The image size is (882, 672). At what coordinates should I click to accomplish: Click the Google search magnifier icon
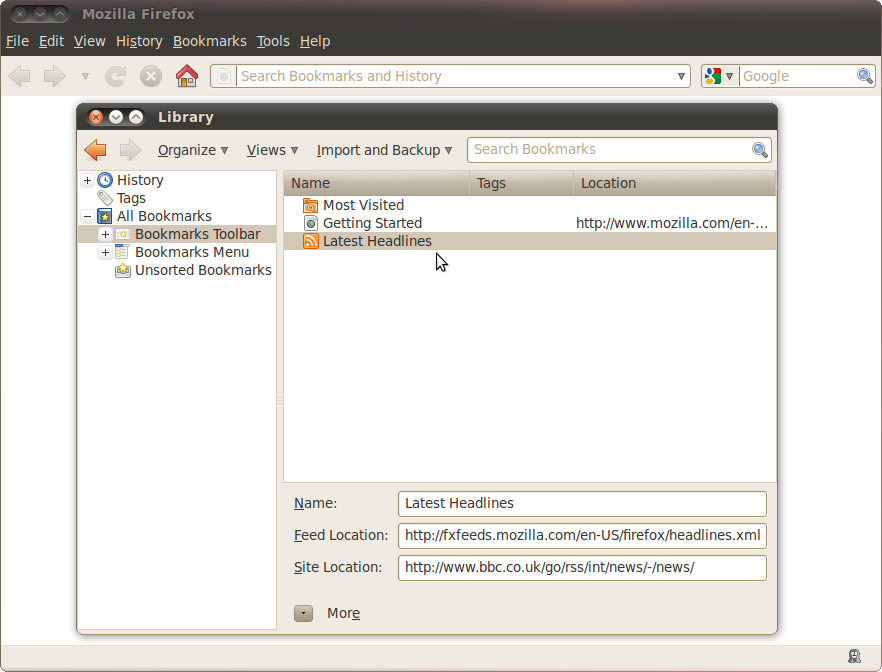[865, 76]
